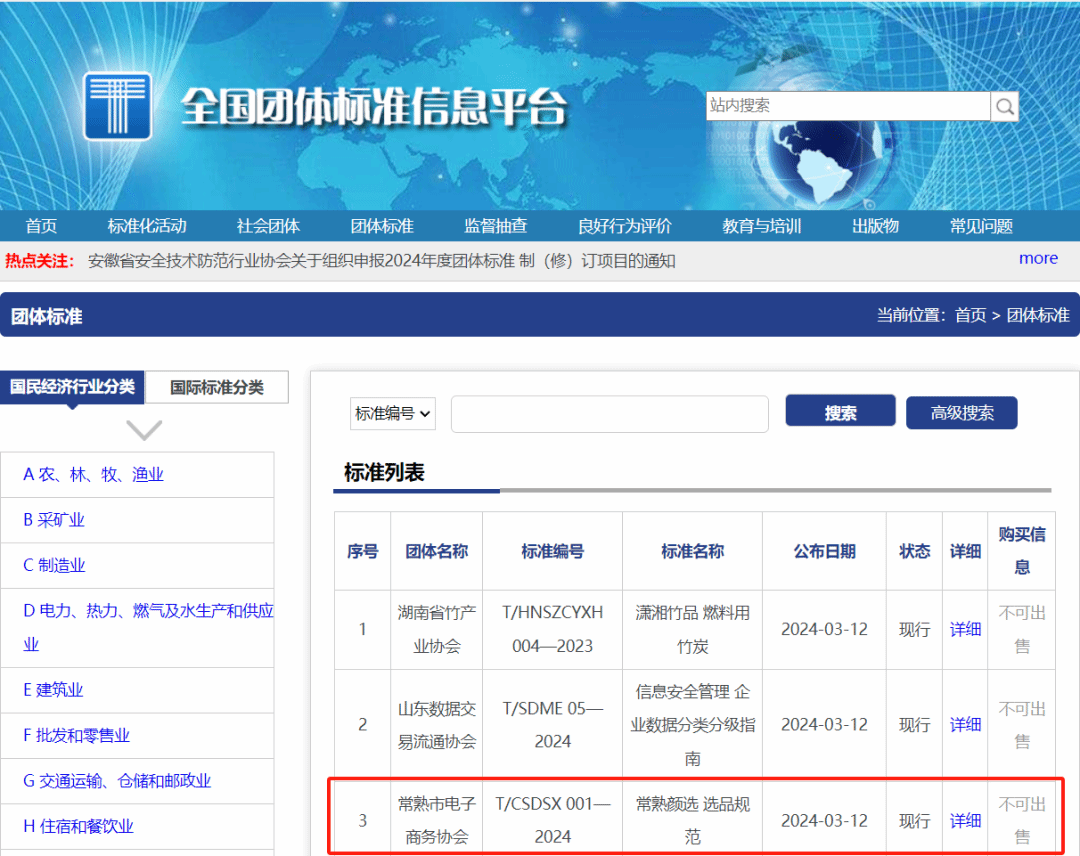Screen dimensions: 1080x856
Task: Click standard name 潇湘竹品 燃料用竹炭
Action: click(x=692, y=629)
